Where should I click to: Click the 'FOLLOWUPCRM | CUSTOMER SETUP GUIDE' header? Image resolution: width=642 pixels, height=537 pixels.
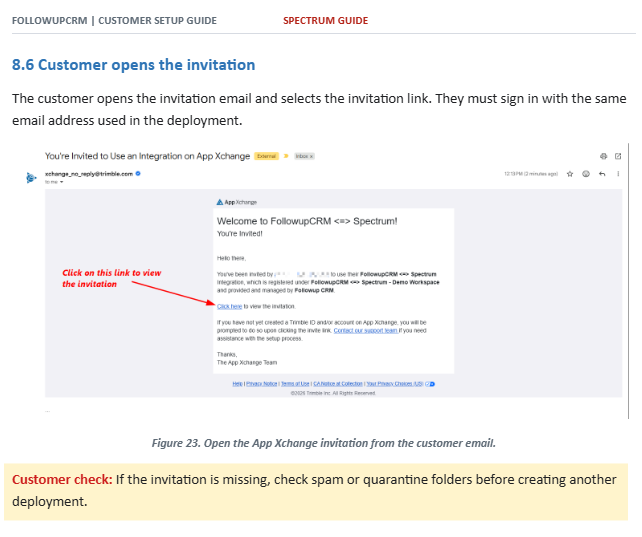click(114, 20)
